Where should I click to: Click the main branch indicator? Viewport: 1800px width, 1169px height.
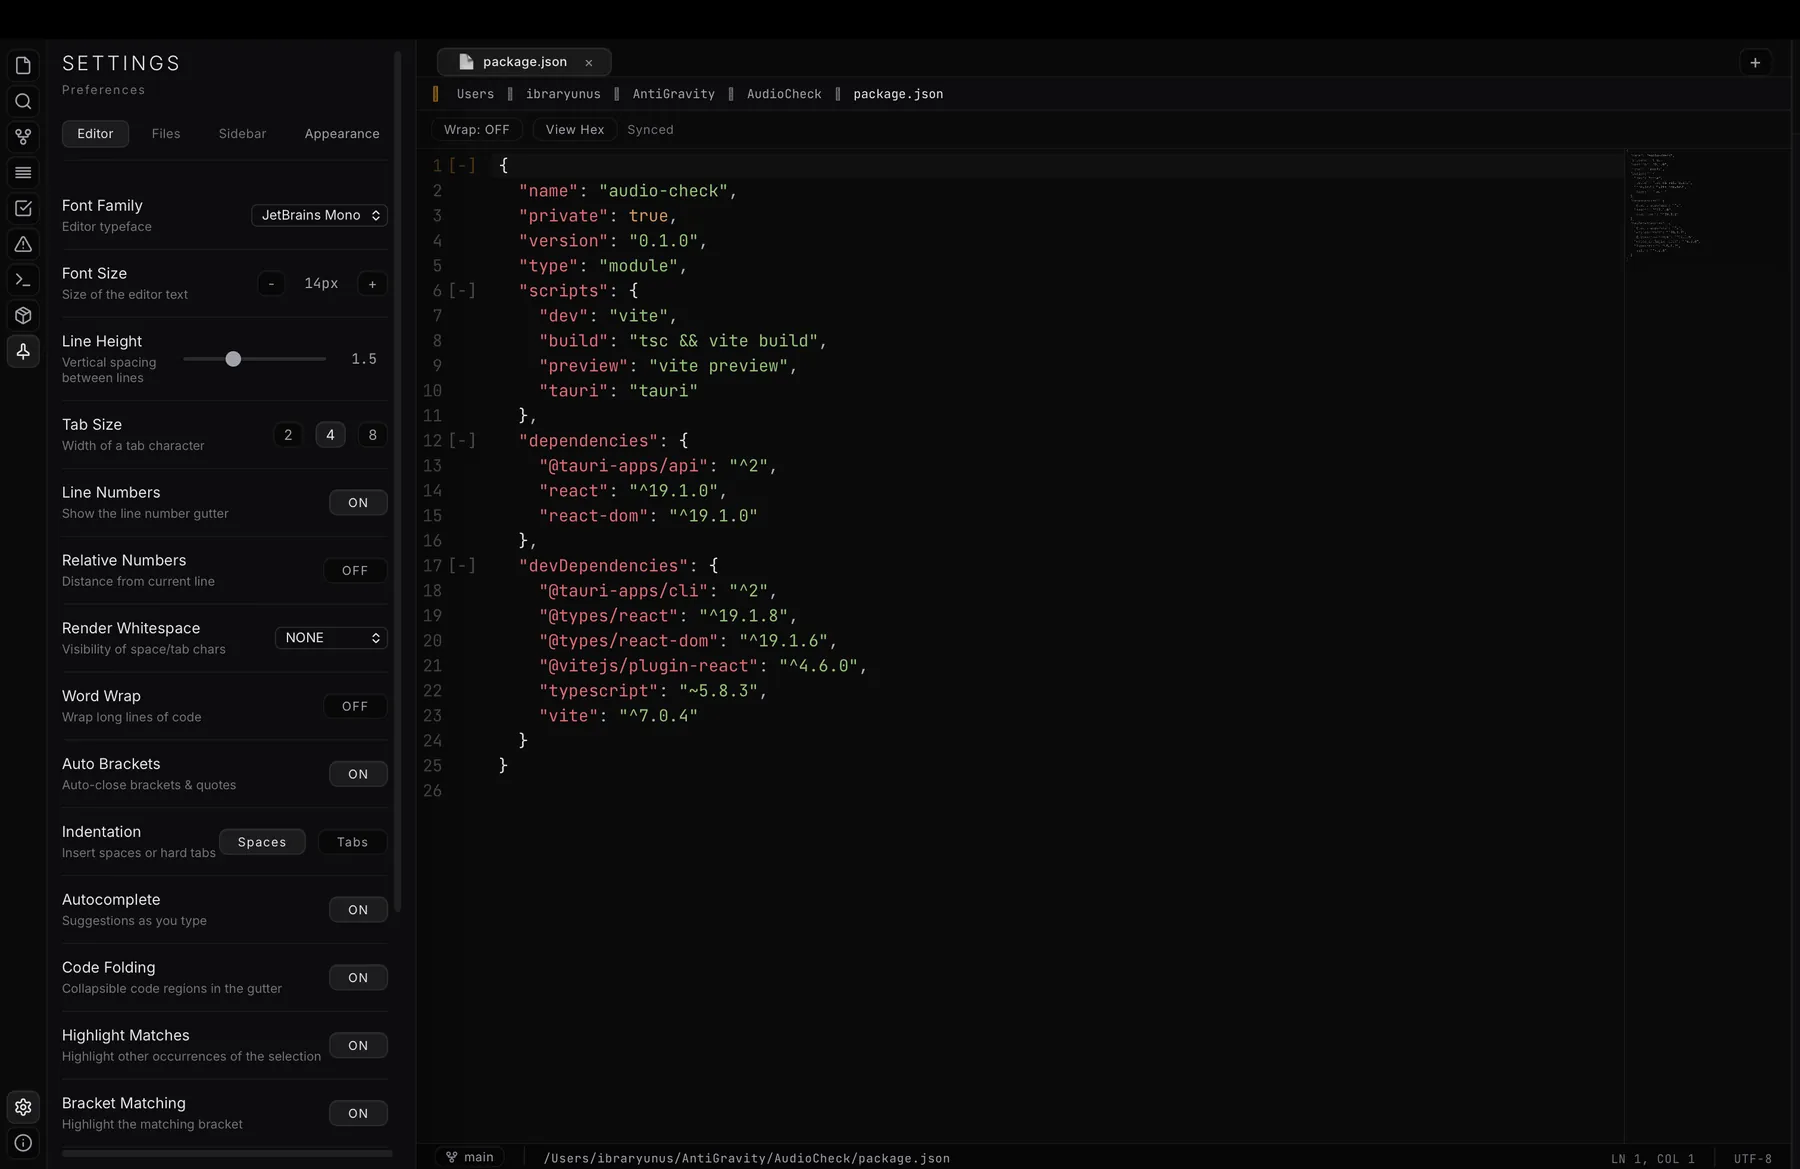coord(469,1157)
